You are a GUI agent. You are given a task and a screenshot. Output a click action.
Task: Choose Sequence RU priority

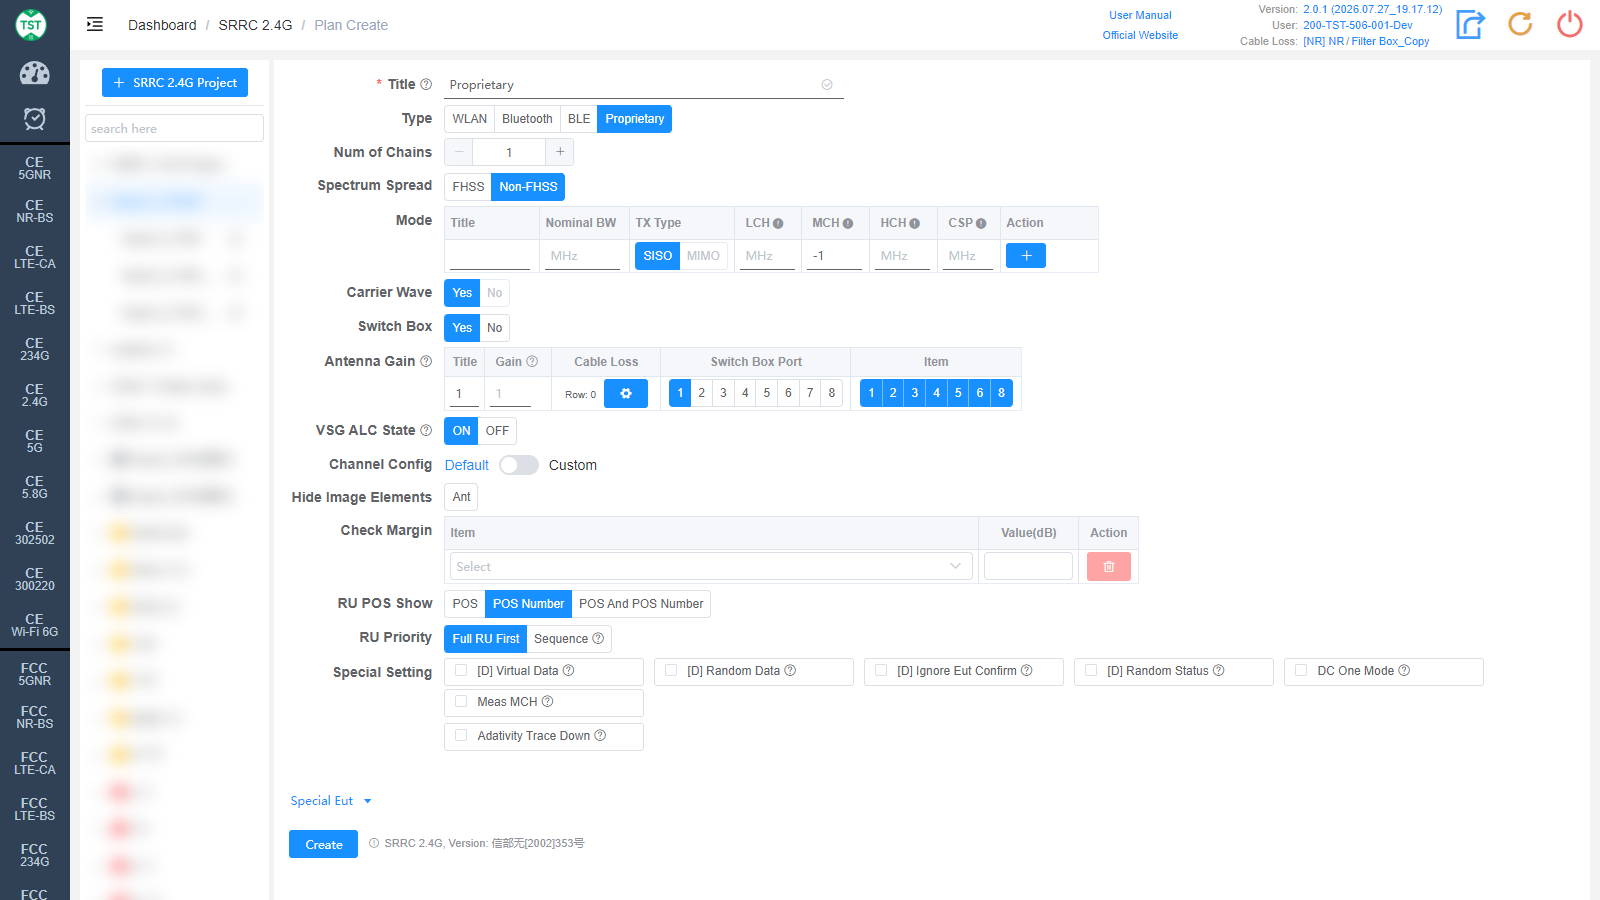568,639
